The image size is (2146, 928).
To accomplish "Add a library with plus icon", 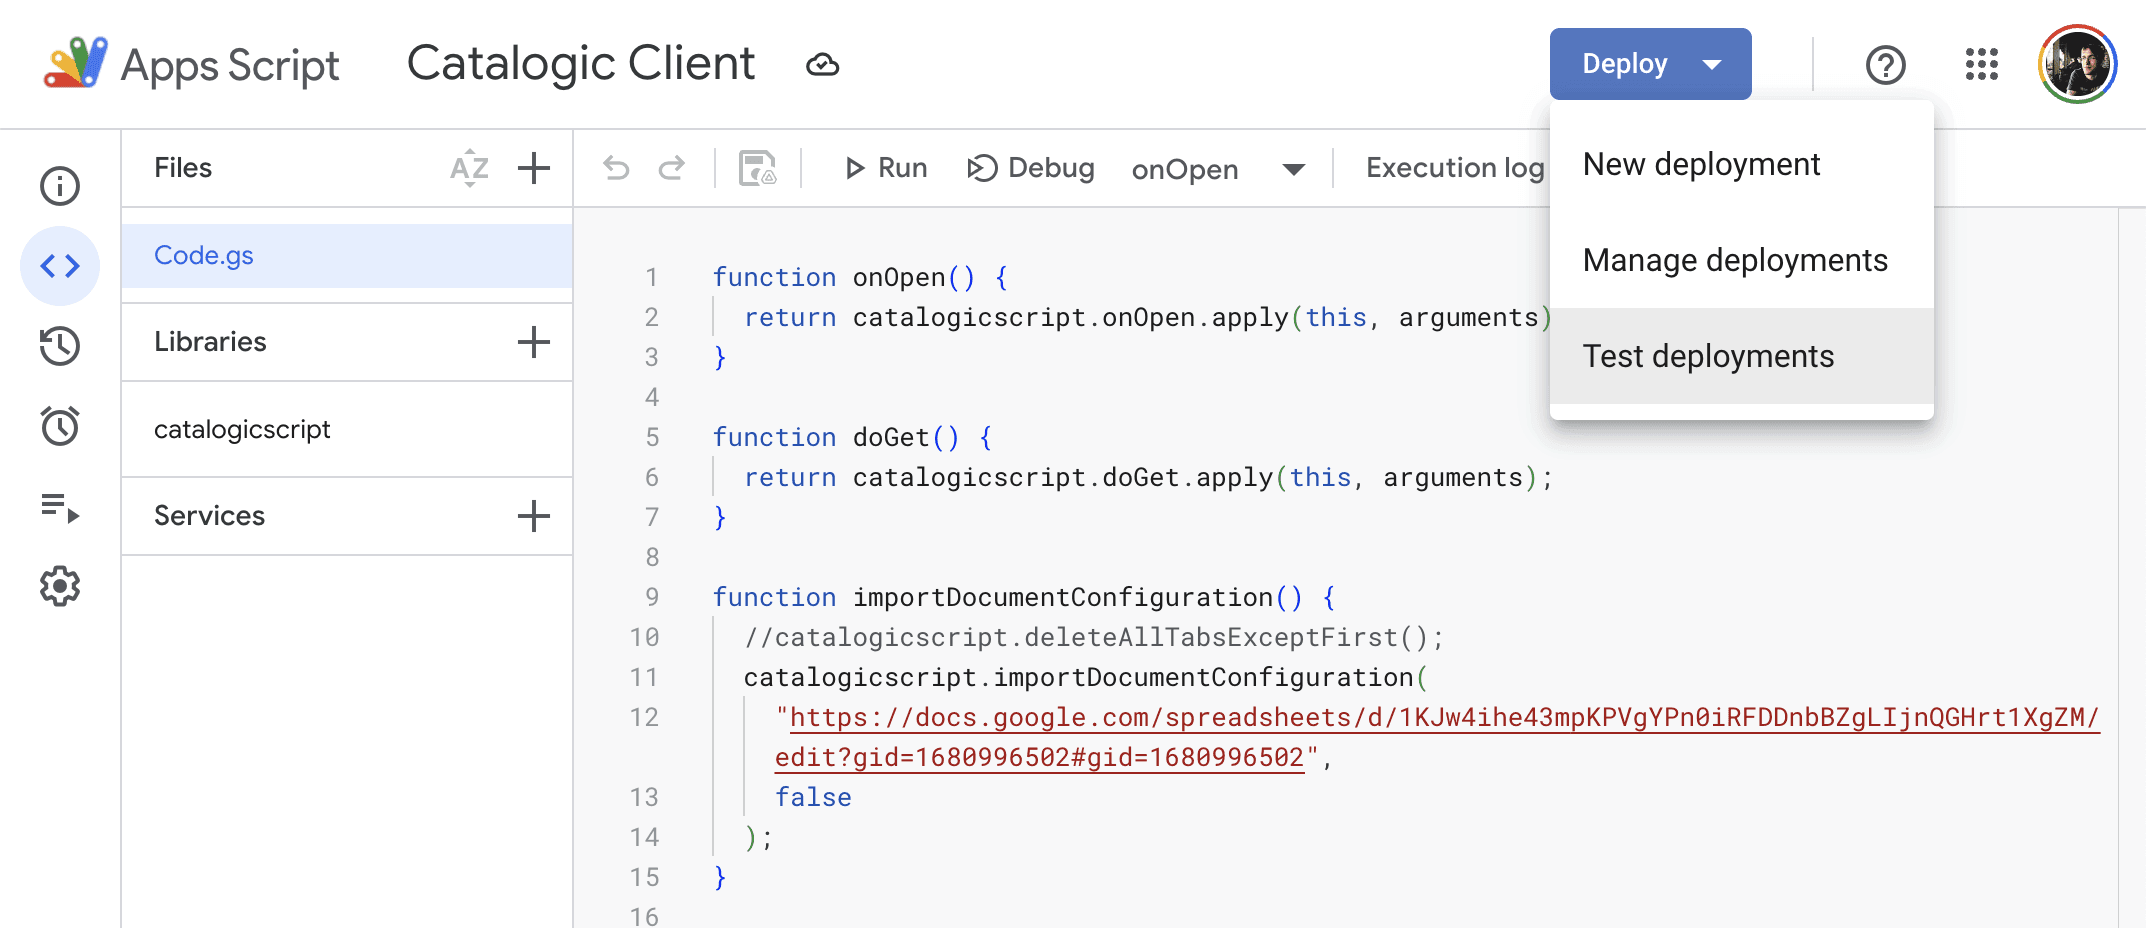I will 534,342.
